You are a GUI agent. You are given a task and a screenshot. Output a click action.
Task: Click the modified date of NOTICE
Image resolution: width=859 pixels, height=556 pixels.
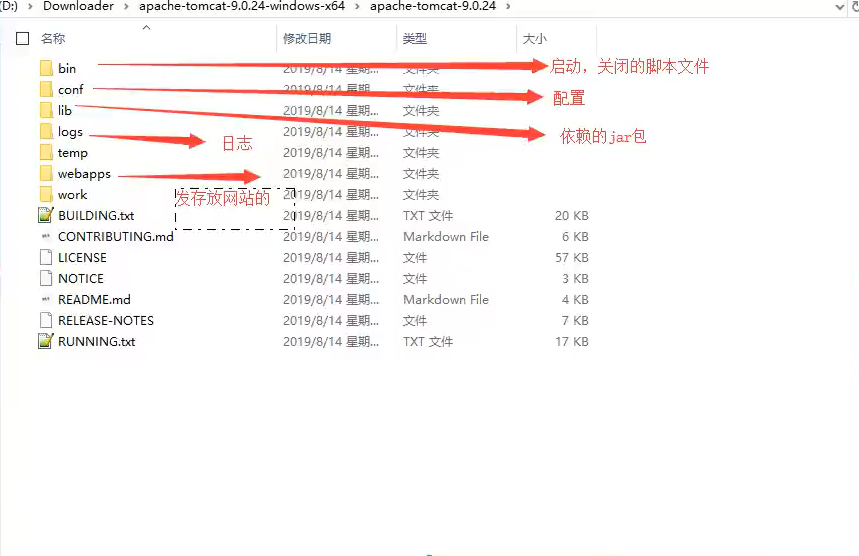331,278
